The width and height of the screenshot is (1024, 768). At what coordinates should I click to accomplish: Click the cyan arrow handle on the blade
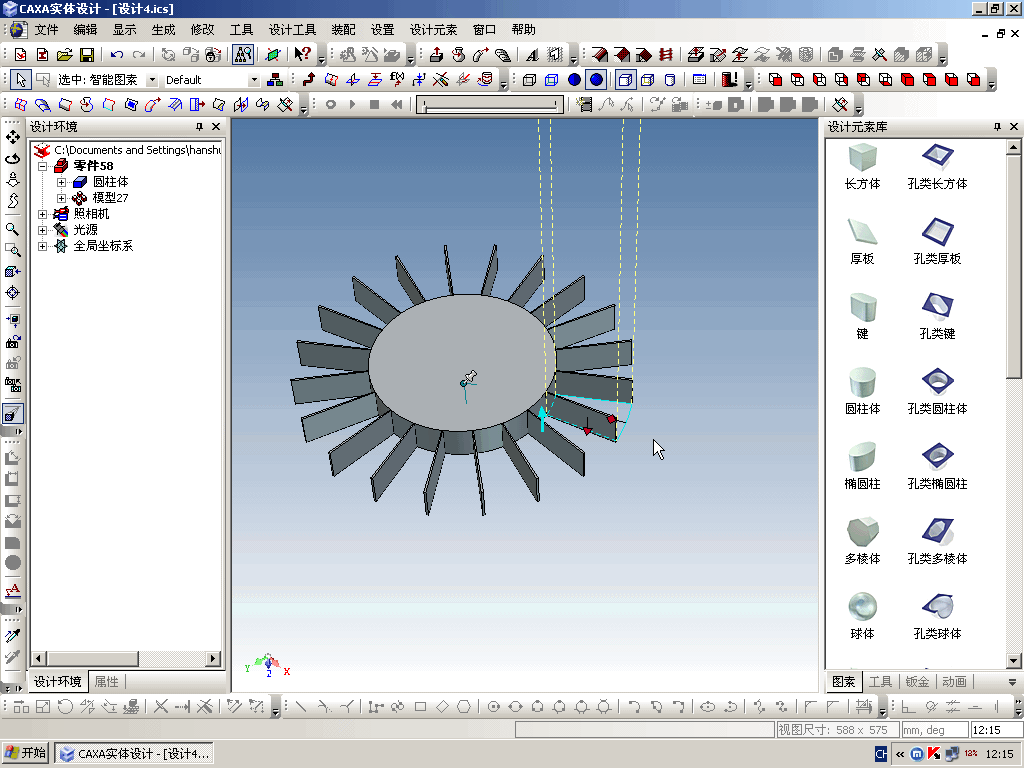tap(542, 418)
